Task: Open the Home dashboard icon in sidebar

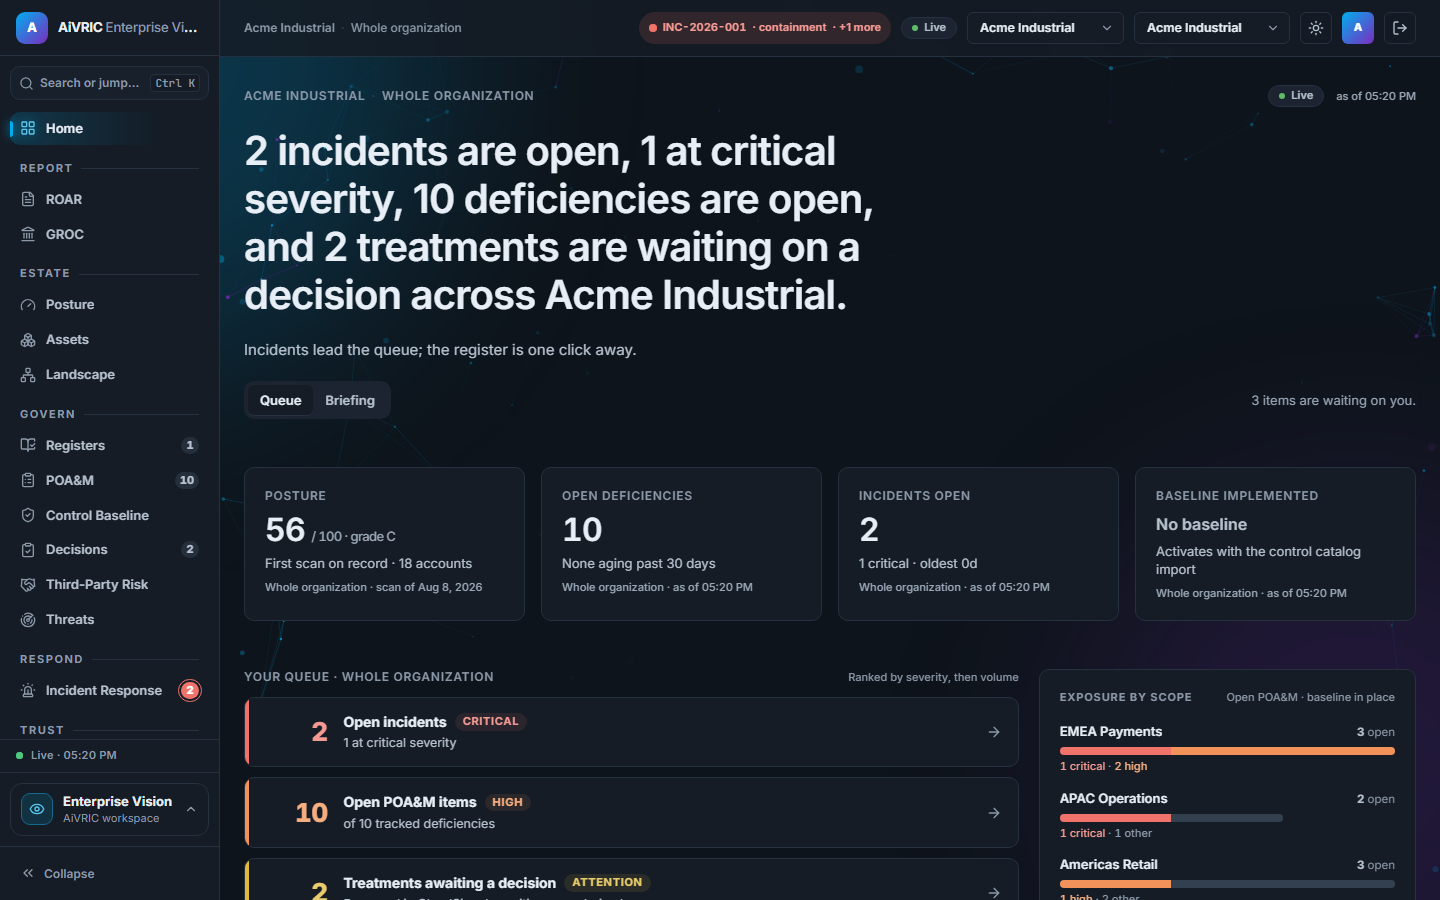Action: click(28, 128)
